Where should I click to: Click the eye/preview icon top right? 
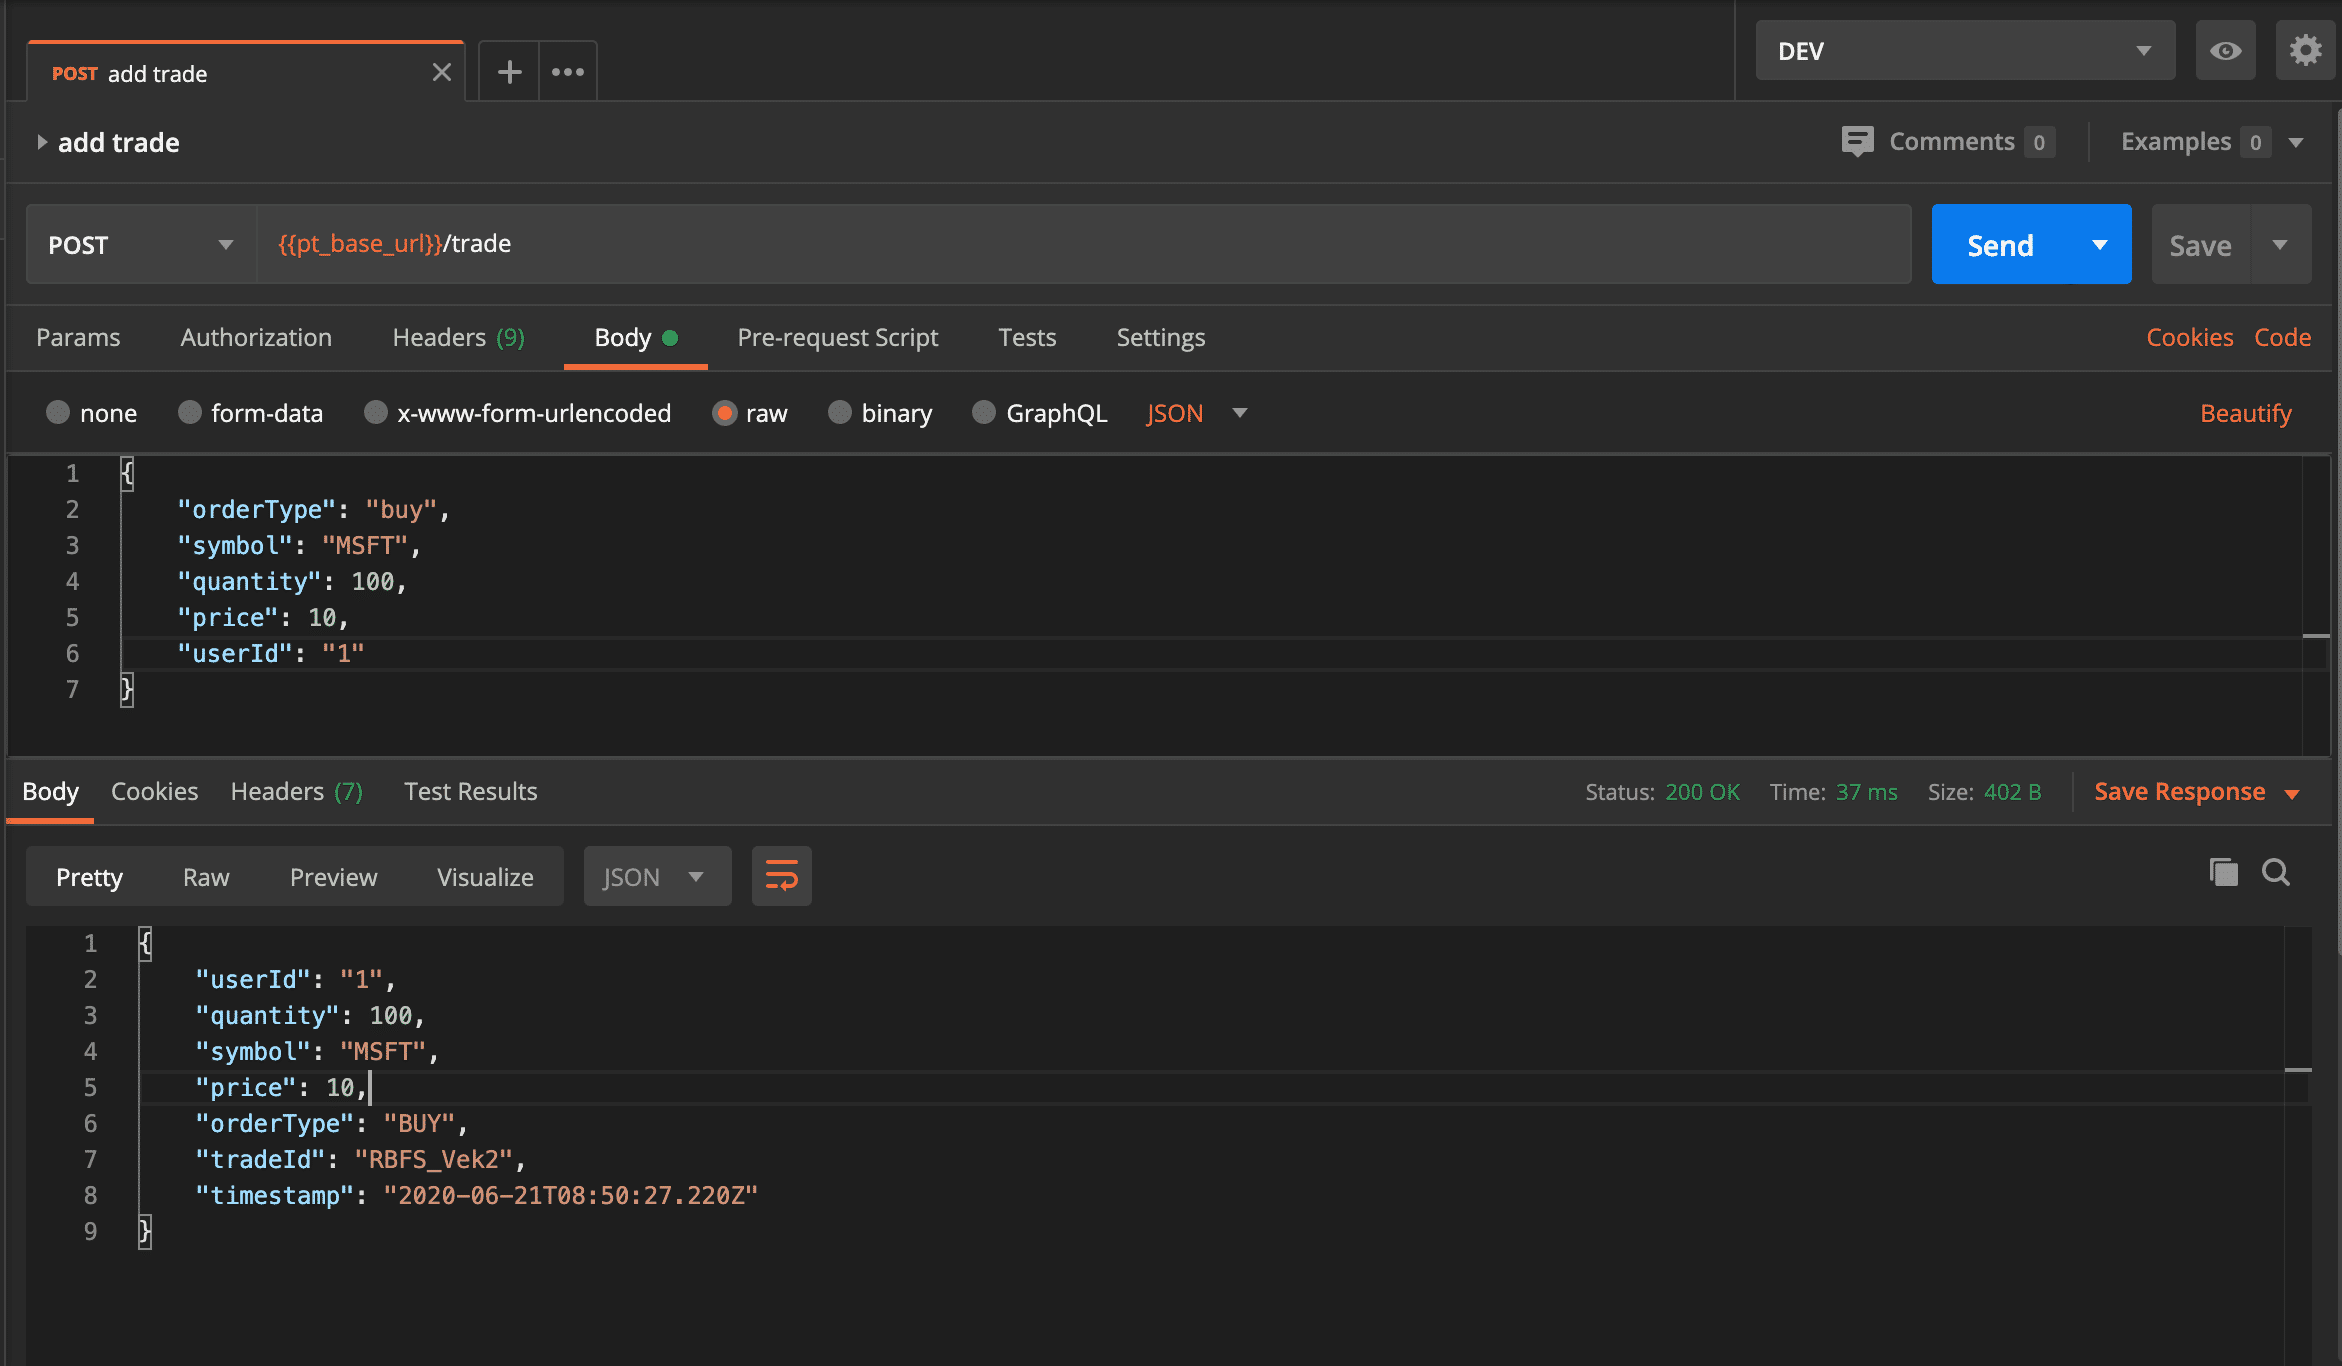[x=2225, y=49]
